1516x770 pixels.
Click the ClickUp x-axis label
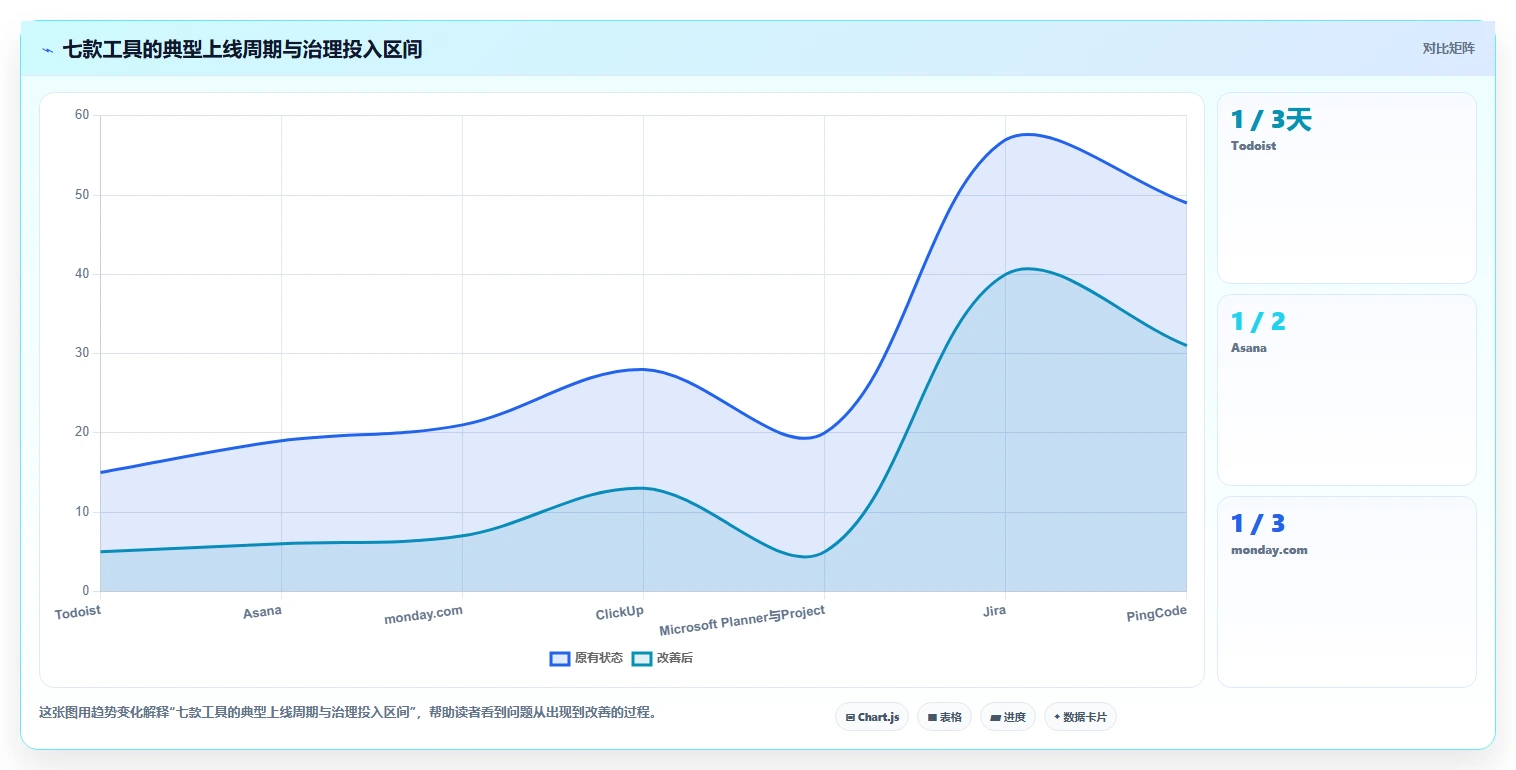620,612
